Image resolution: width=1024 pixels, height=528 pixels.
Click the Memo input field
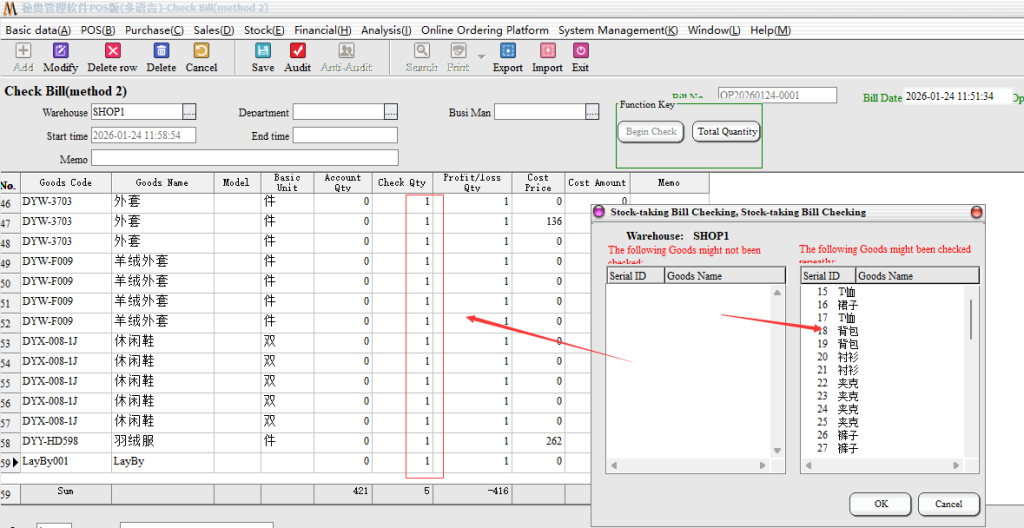click(245, 158)
